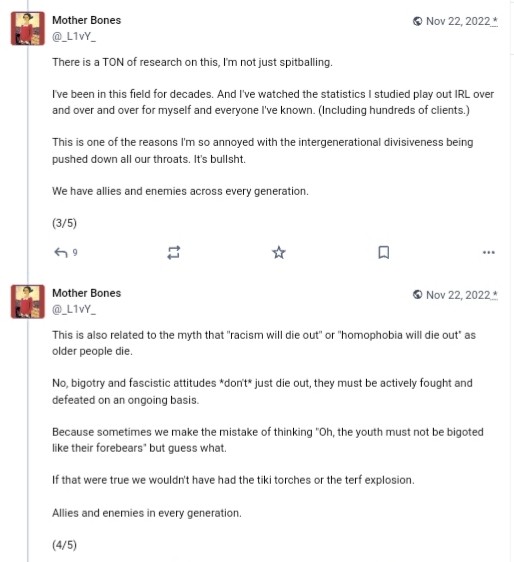The image size is (514, 562).
Task: Open Nov 22, 2022 timestamp of second post
Action: [458, 295]
